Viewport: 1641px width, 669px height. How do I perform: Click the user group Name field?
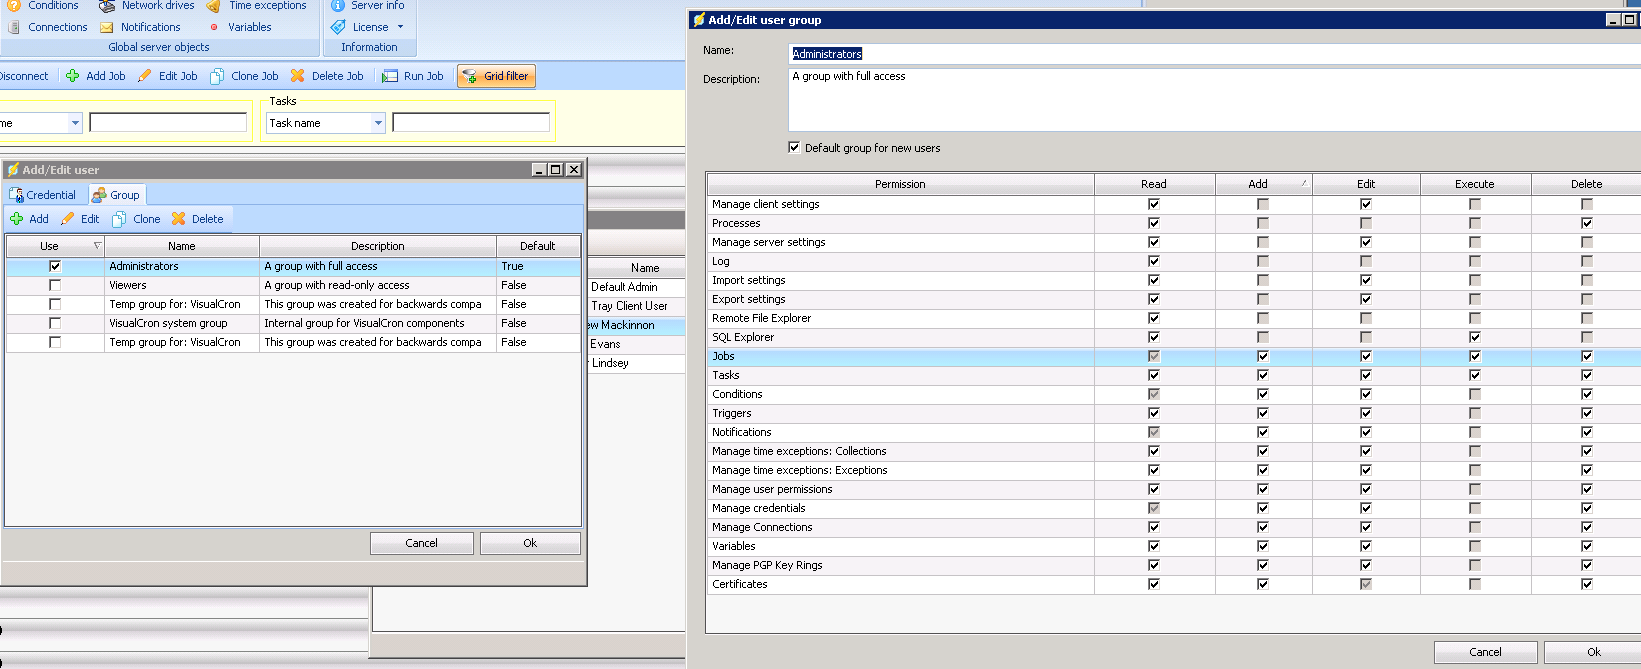coord(1200,54)
